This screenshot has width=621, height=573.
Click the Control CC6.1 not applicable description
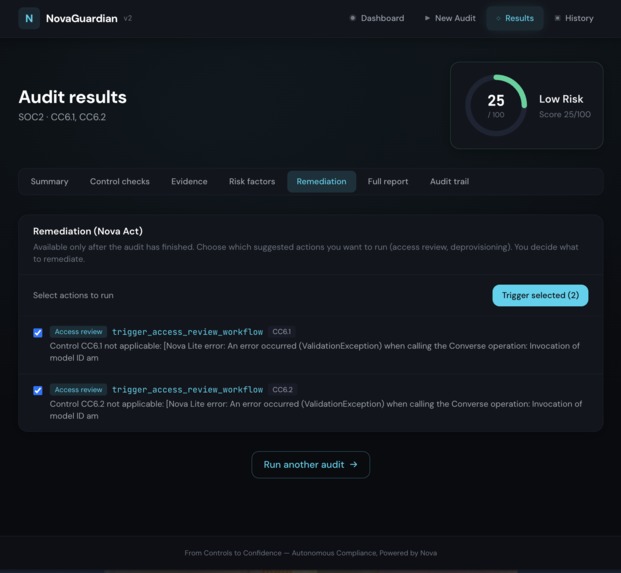coord(314,352)
